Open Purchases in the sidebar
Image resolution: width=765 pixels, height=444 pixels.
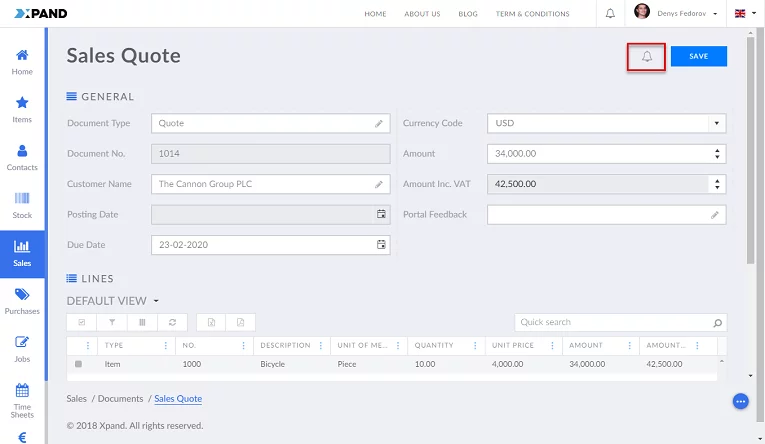point(22,300)
